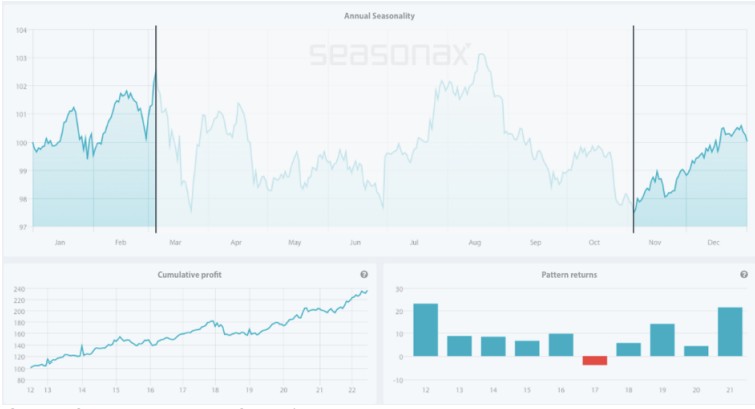Click the start vertical line near March

(156, 129)
